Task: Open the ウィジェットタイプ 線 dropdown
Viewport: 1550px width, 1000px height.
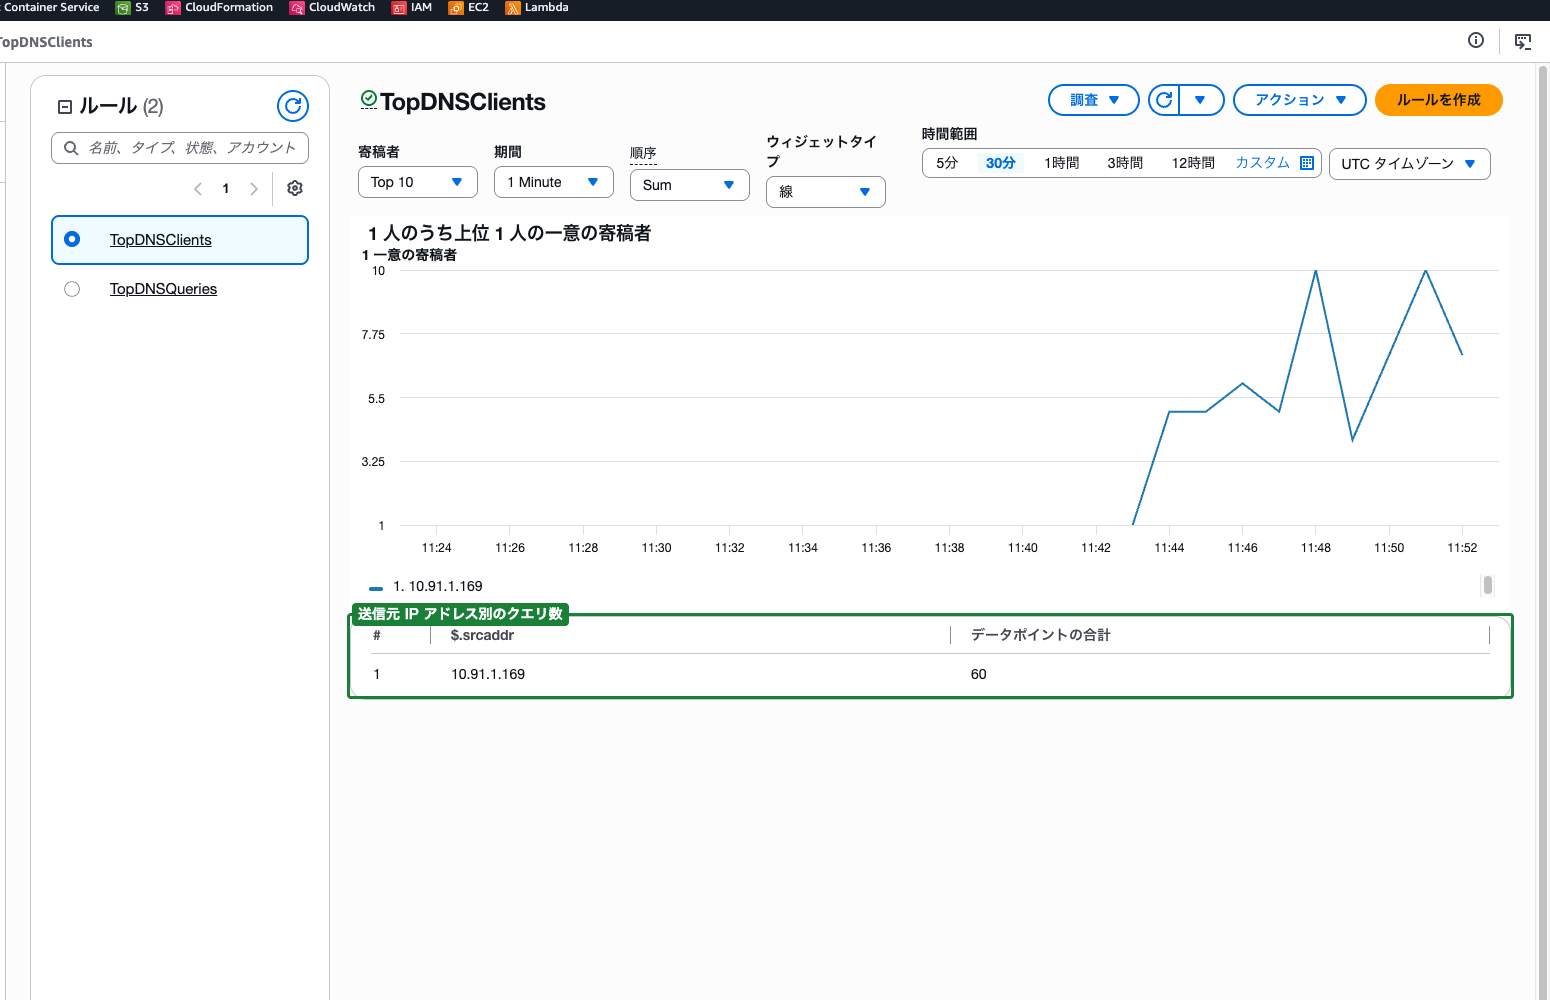Action: pos(826,192)
